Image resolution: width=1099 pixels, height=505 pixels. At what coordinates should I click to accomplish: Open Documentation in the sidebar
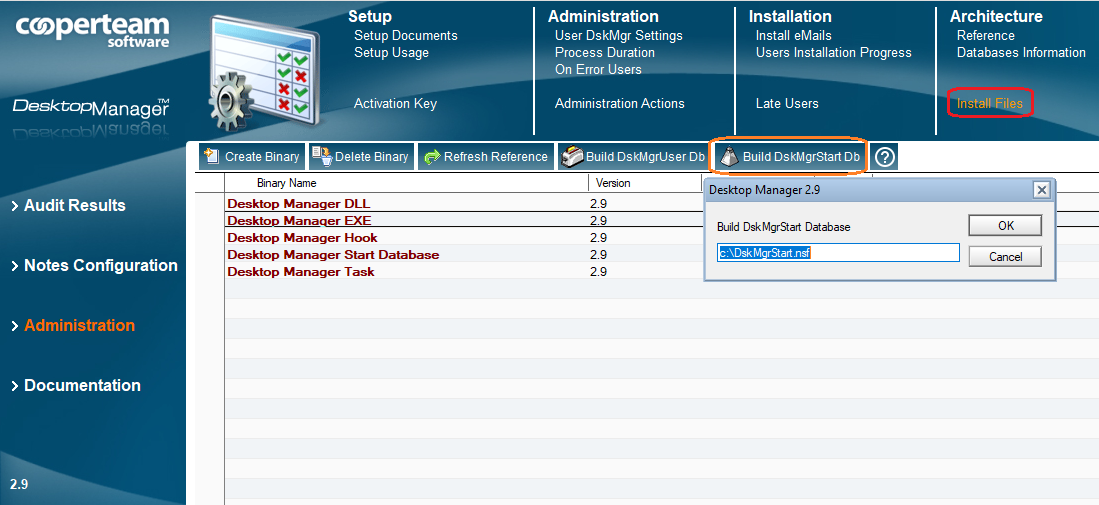tap(76, 386)
